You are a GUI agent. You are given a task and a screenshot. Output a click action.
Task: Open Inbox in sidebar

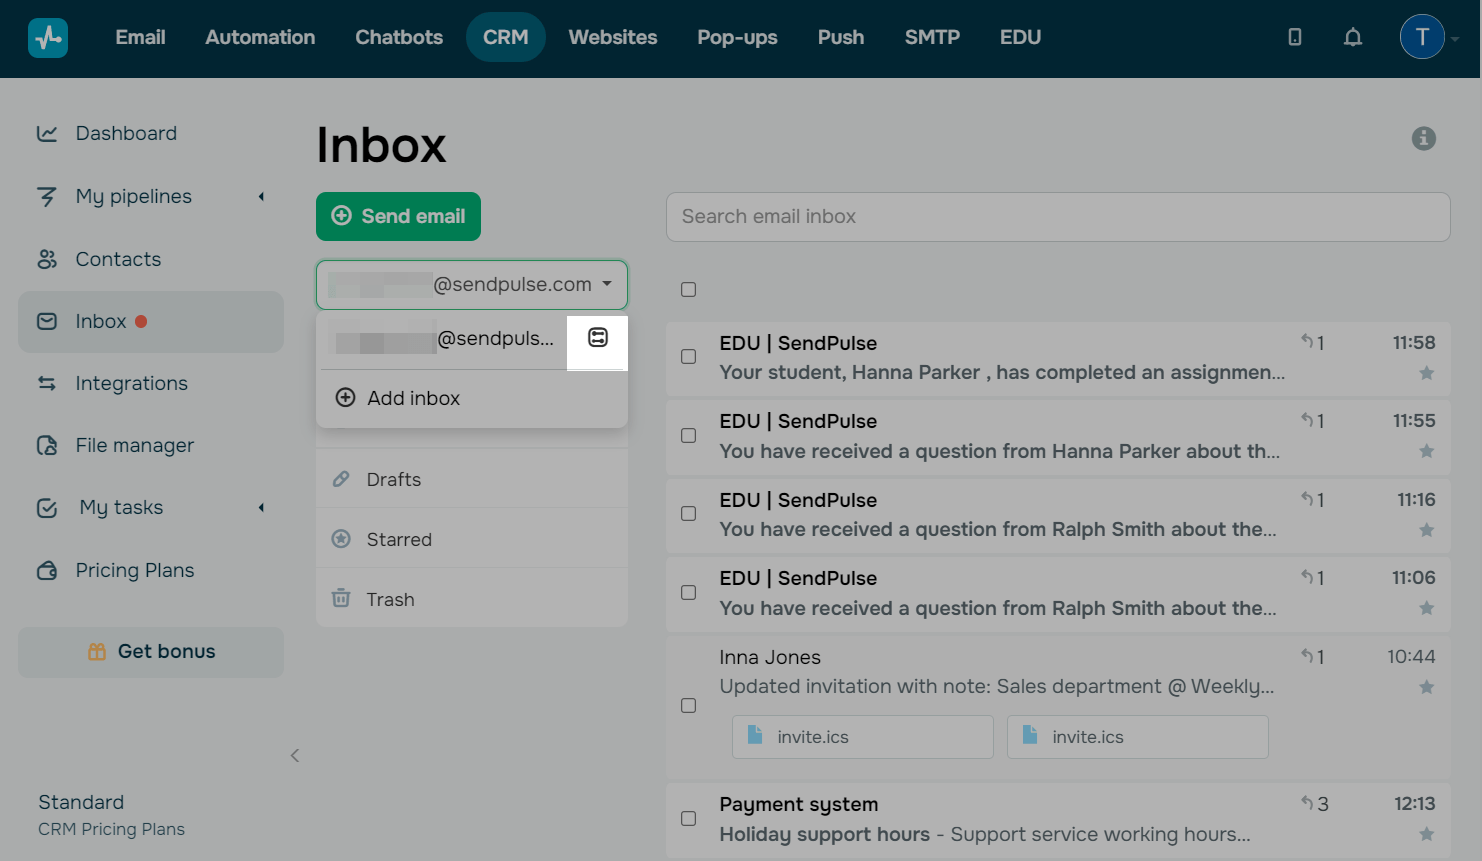(151, 322)
